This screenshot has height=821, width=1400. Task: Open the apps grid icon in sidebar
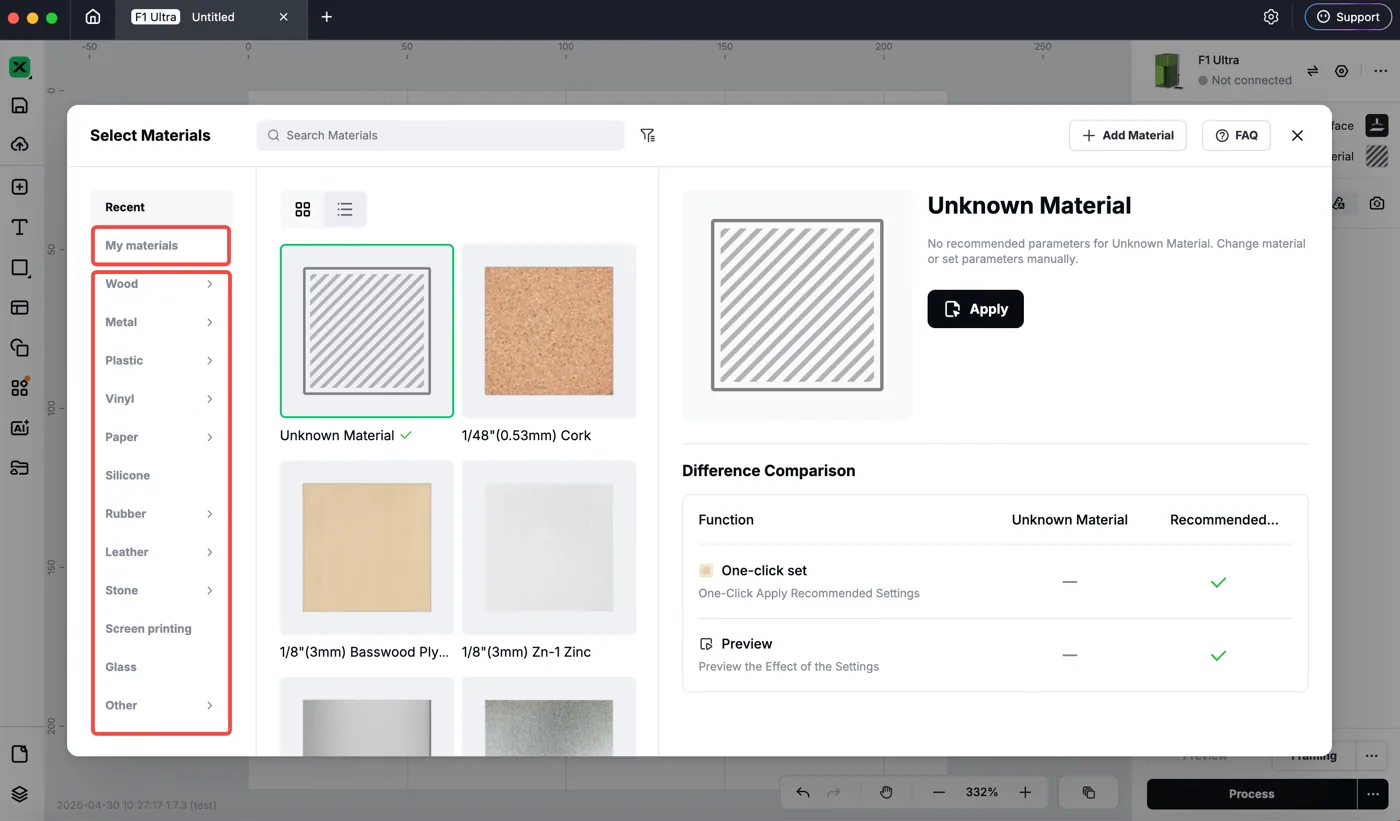tap(19, 388)
